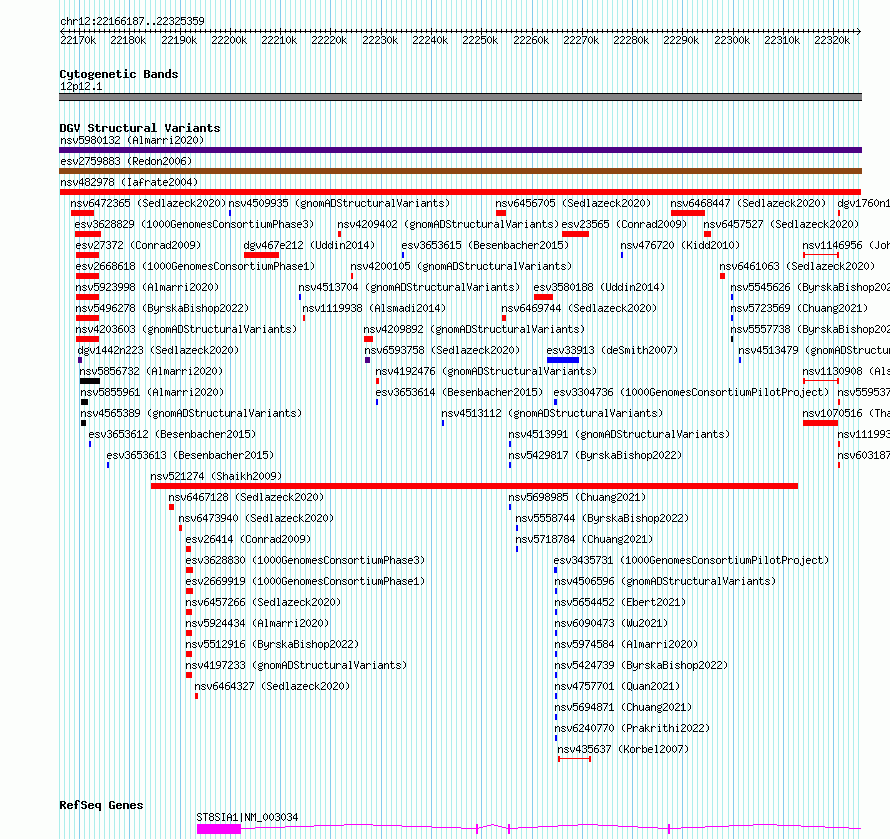Open esv26414 (Conrad2009) label
Viewport: 890px width, 839px height.
pos(249,539)
